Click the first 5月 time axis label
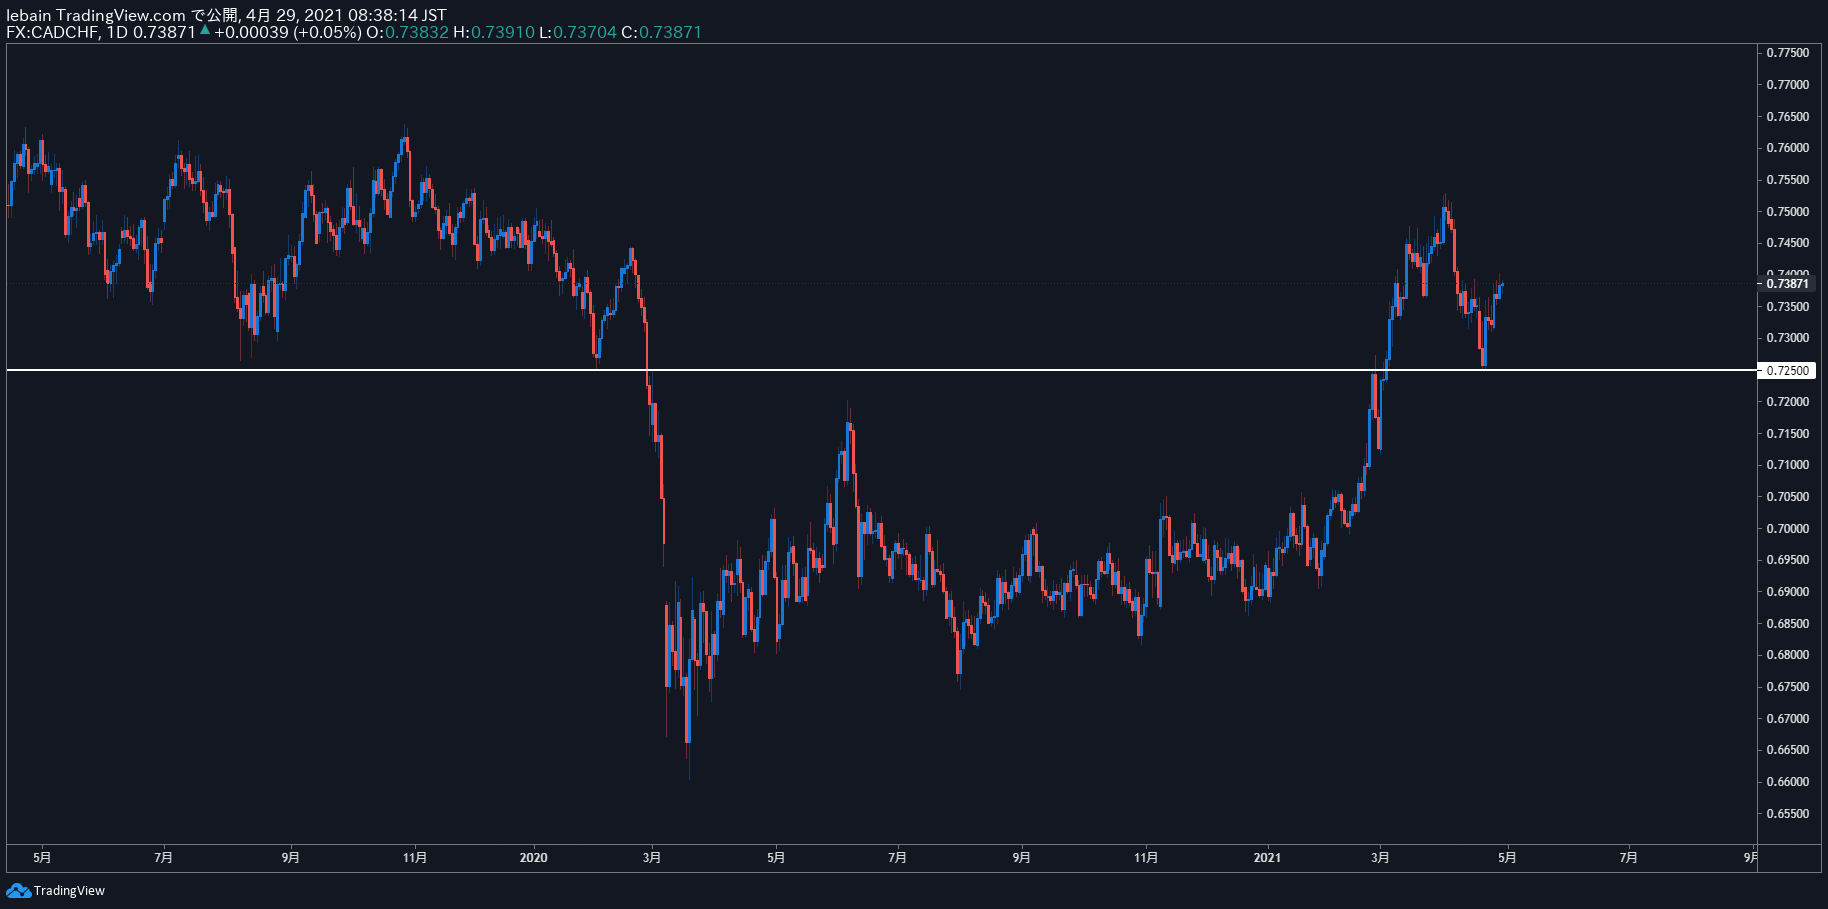 pos(42,857)
